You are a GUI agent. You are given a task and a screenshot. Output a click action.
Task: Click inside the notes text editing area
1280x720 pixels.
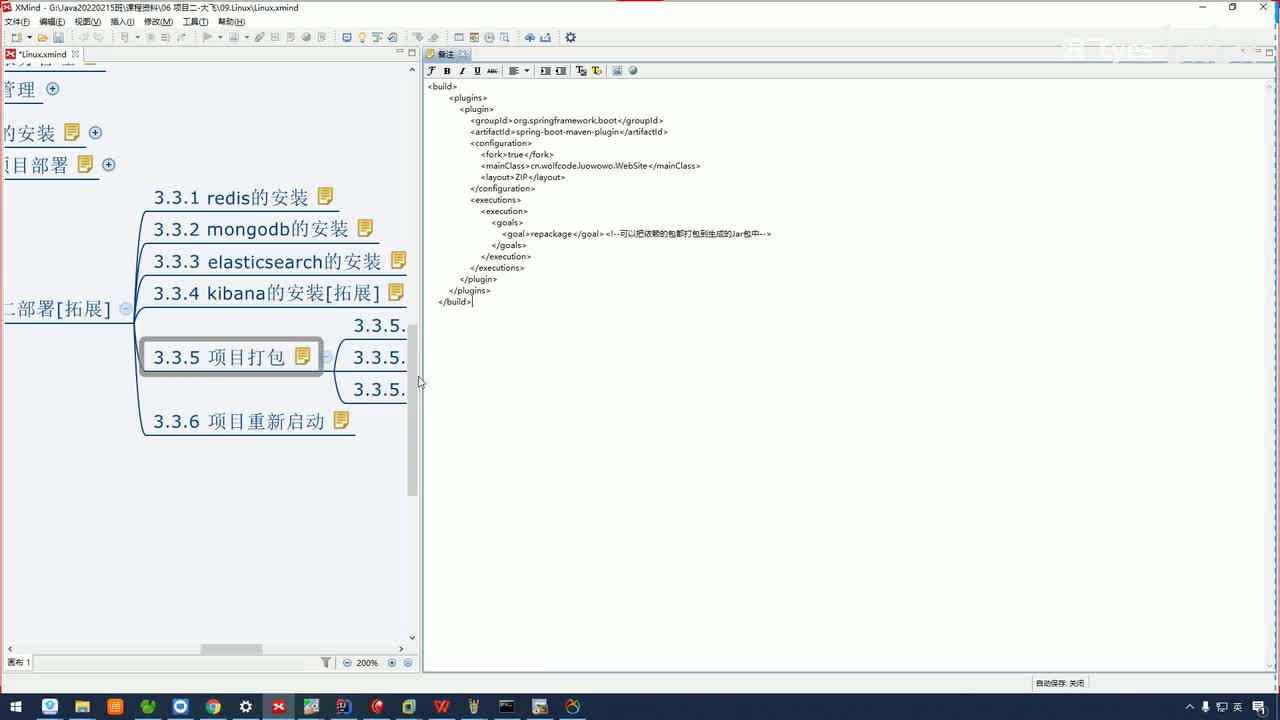[846, 374]
